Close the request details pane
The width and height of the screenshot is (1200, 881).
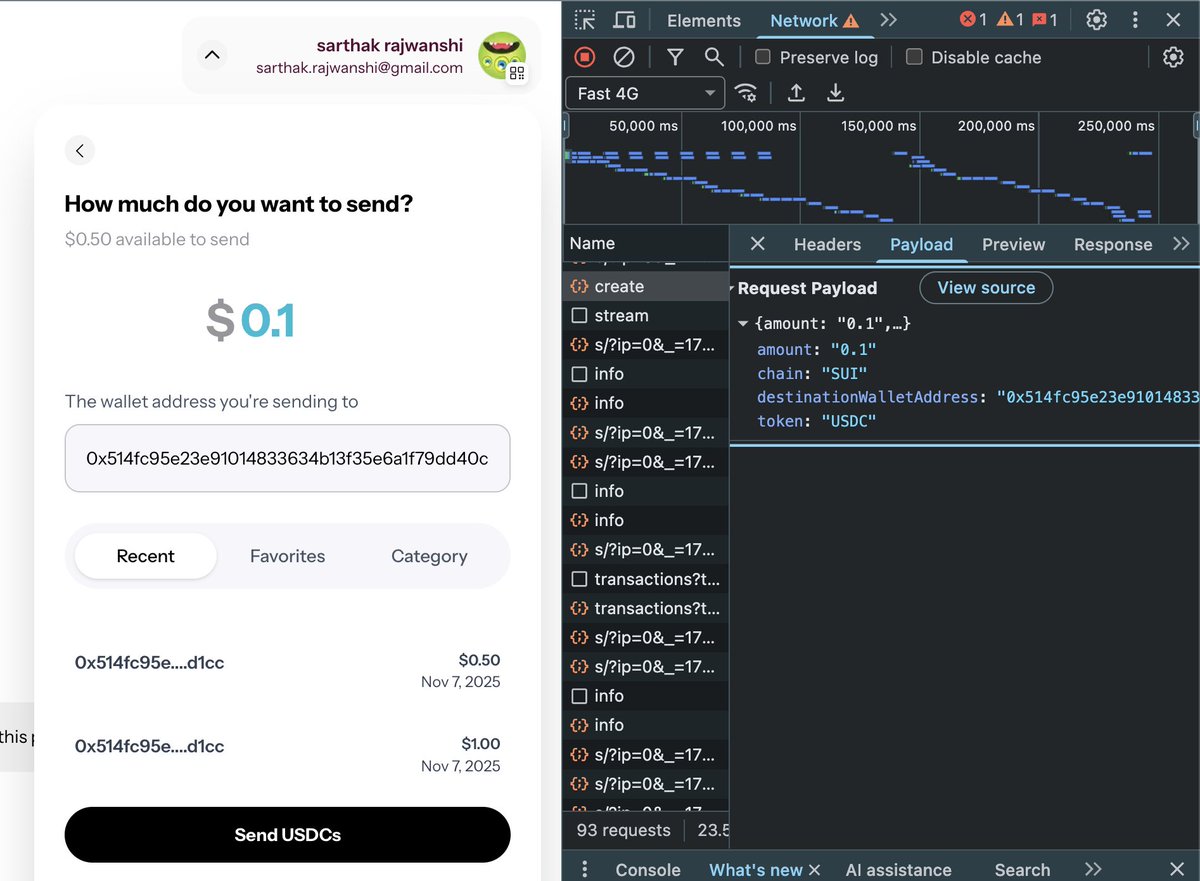pyautogui.click(x=757, y=244)
